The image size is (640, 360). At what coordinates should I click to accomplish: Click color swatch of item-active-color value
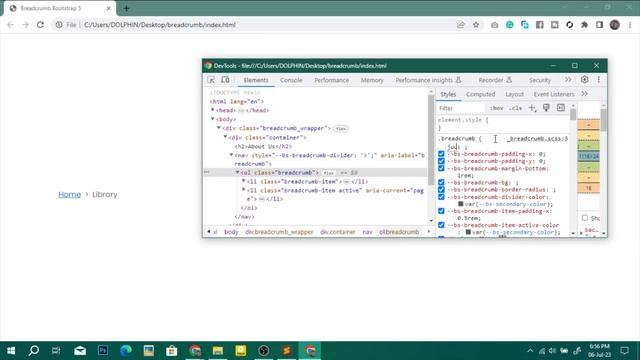(x=468, y=232)
